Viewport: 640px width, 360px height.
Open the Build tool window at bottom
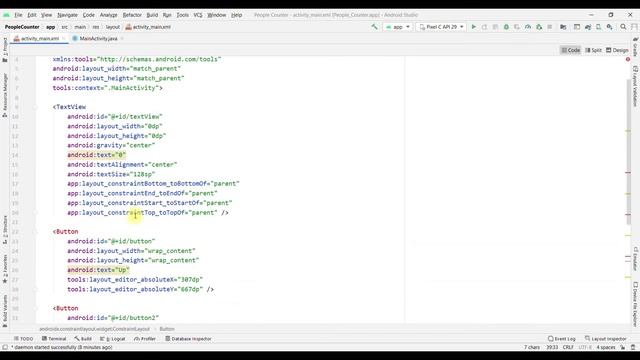click(x=83, y=339)
